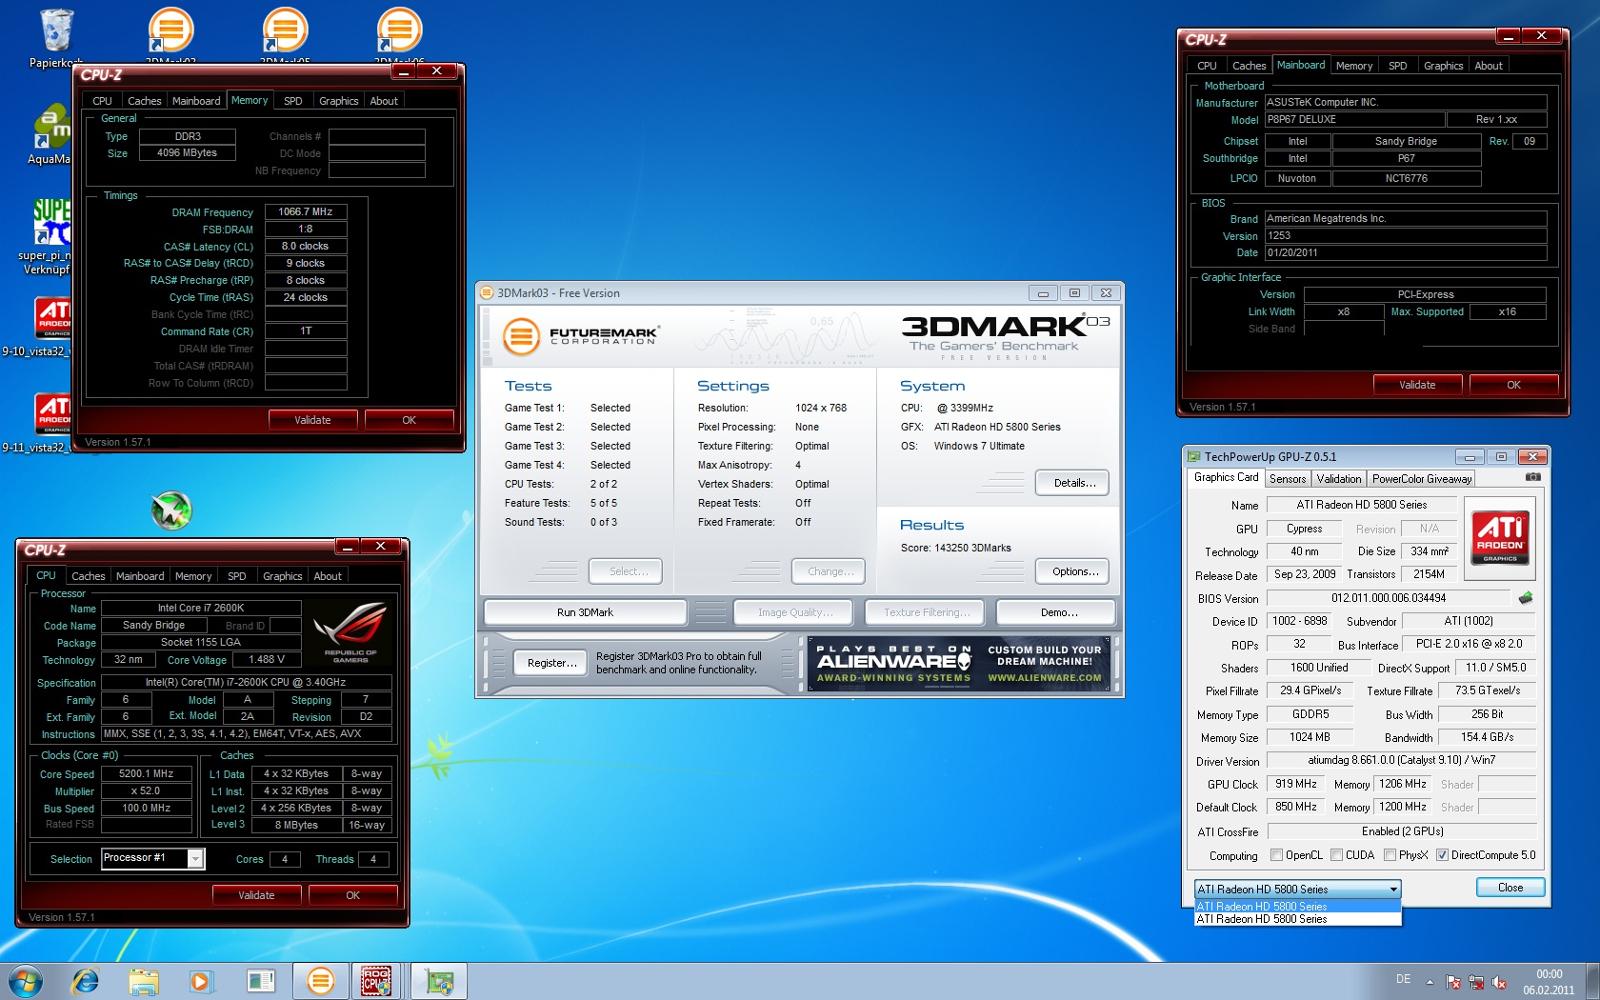Open the green star desktop icon
Viewport: 1600px width, 1000px height.
tap(171, 510)
